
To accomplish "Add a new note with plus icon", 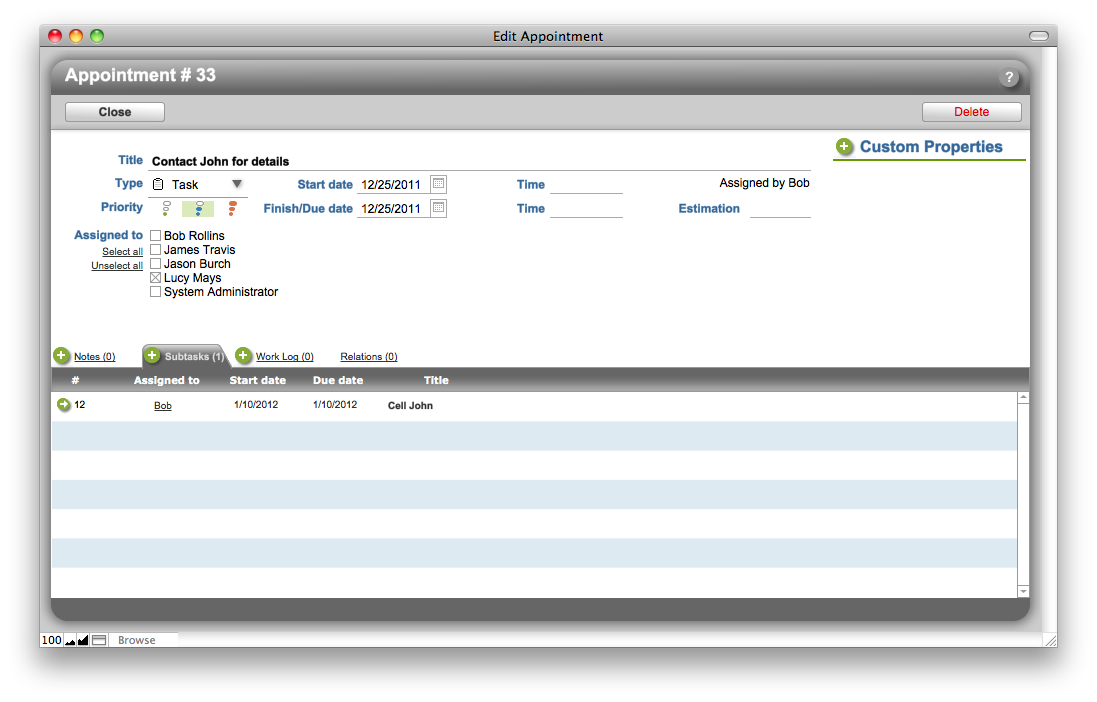I will click(x=62, y=356).
